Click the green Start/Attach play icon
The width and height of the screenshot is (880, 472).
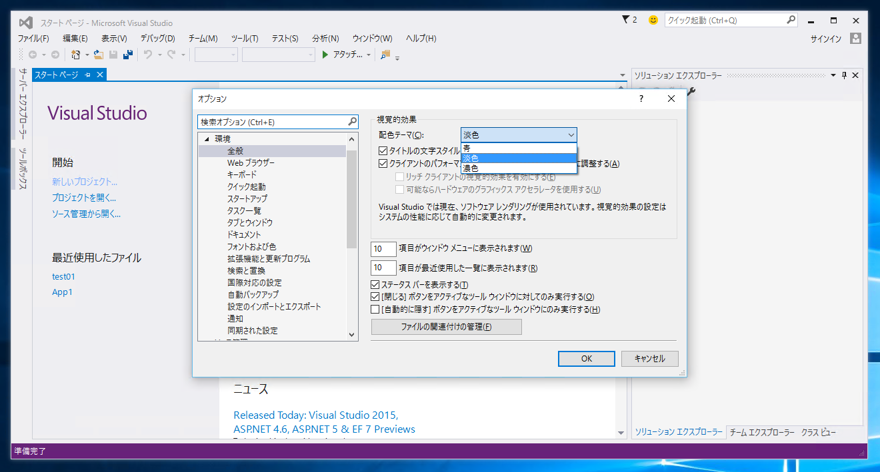pos(325,55)
